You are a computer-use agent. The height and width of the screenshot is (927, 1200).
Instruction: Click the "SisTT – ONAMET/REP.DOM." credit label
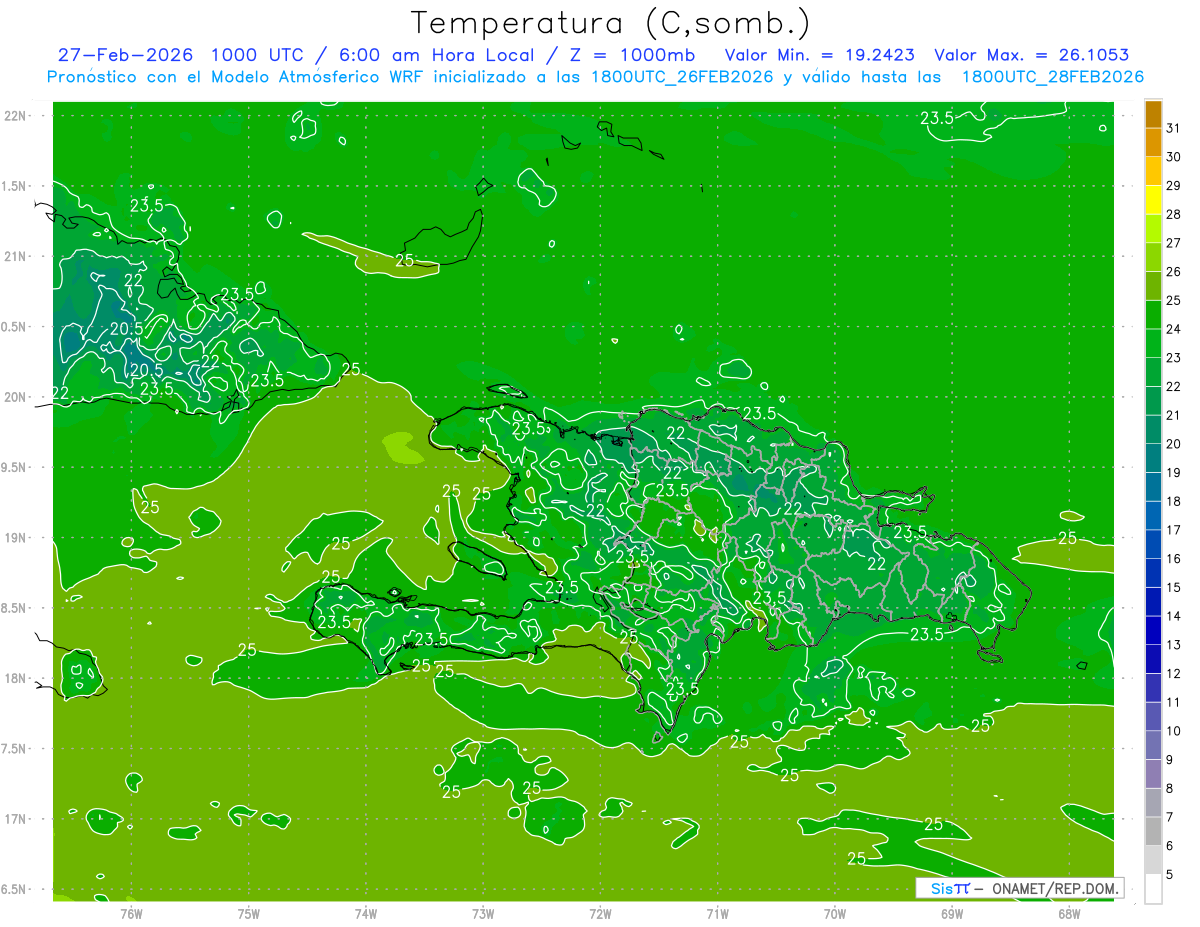1020,888
